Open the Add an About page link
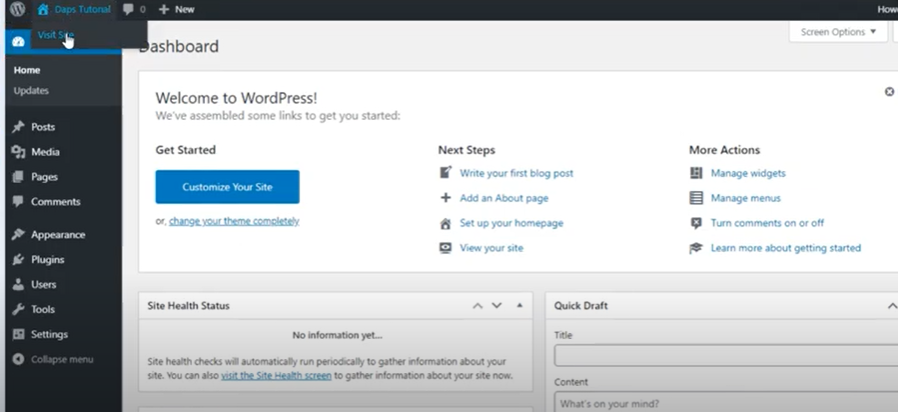 pos(504,198)
